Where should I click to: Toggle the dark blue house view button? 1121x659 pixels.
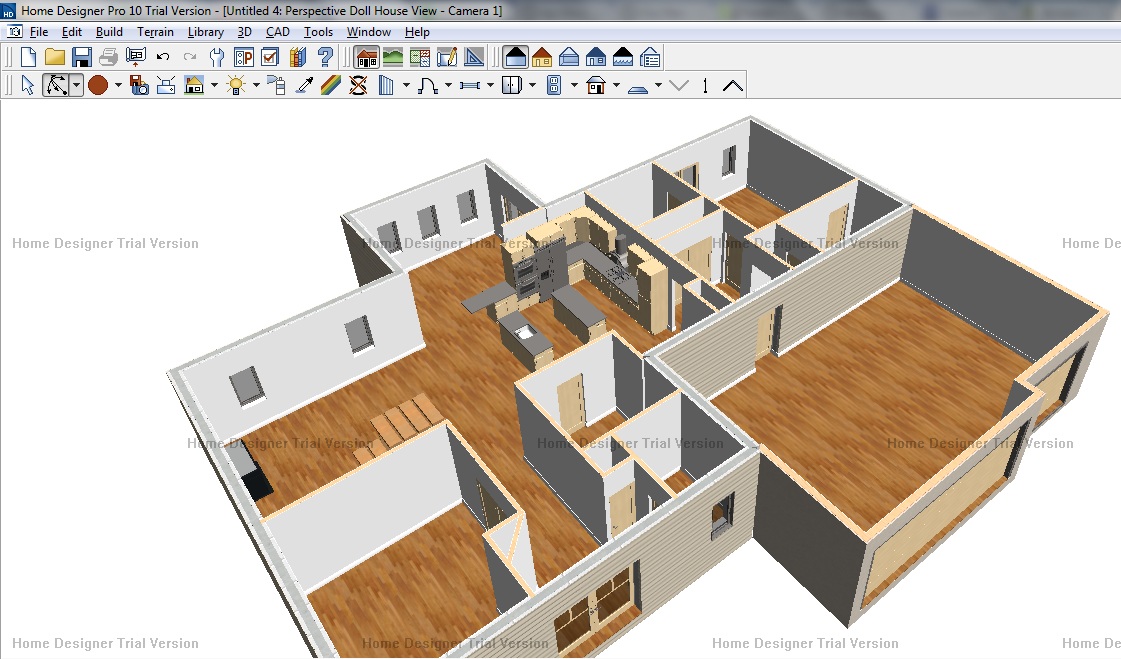[x=596, y=57]
